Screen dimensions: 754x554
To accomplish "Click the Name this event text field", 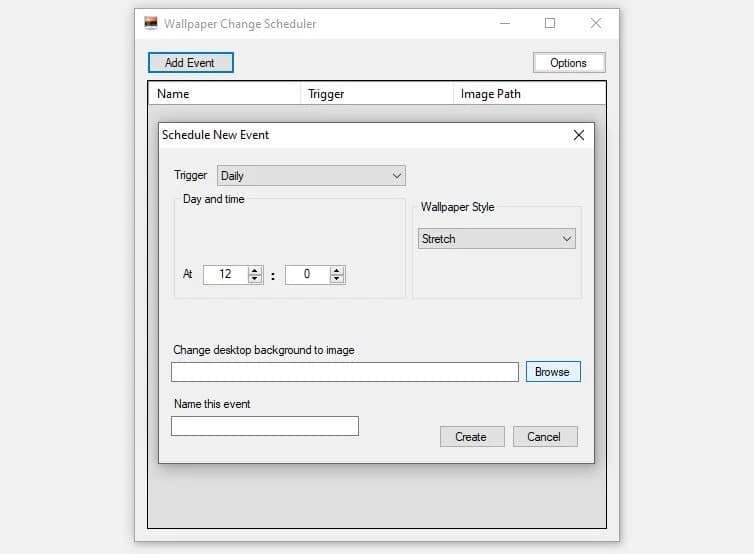I will [x=265, y=426].
